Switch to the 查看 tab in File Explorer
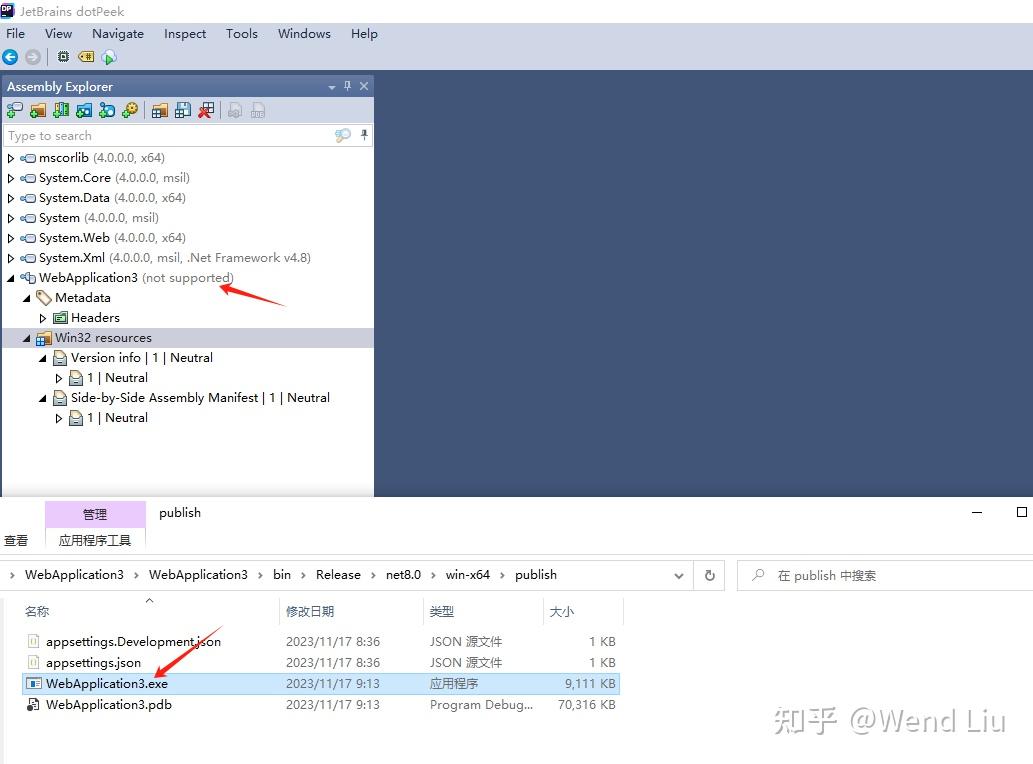This screenshot has width=1033, height=764. [x=15, y=540]
